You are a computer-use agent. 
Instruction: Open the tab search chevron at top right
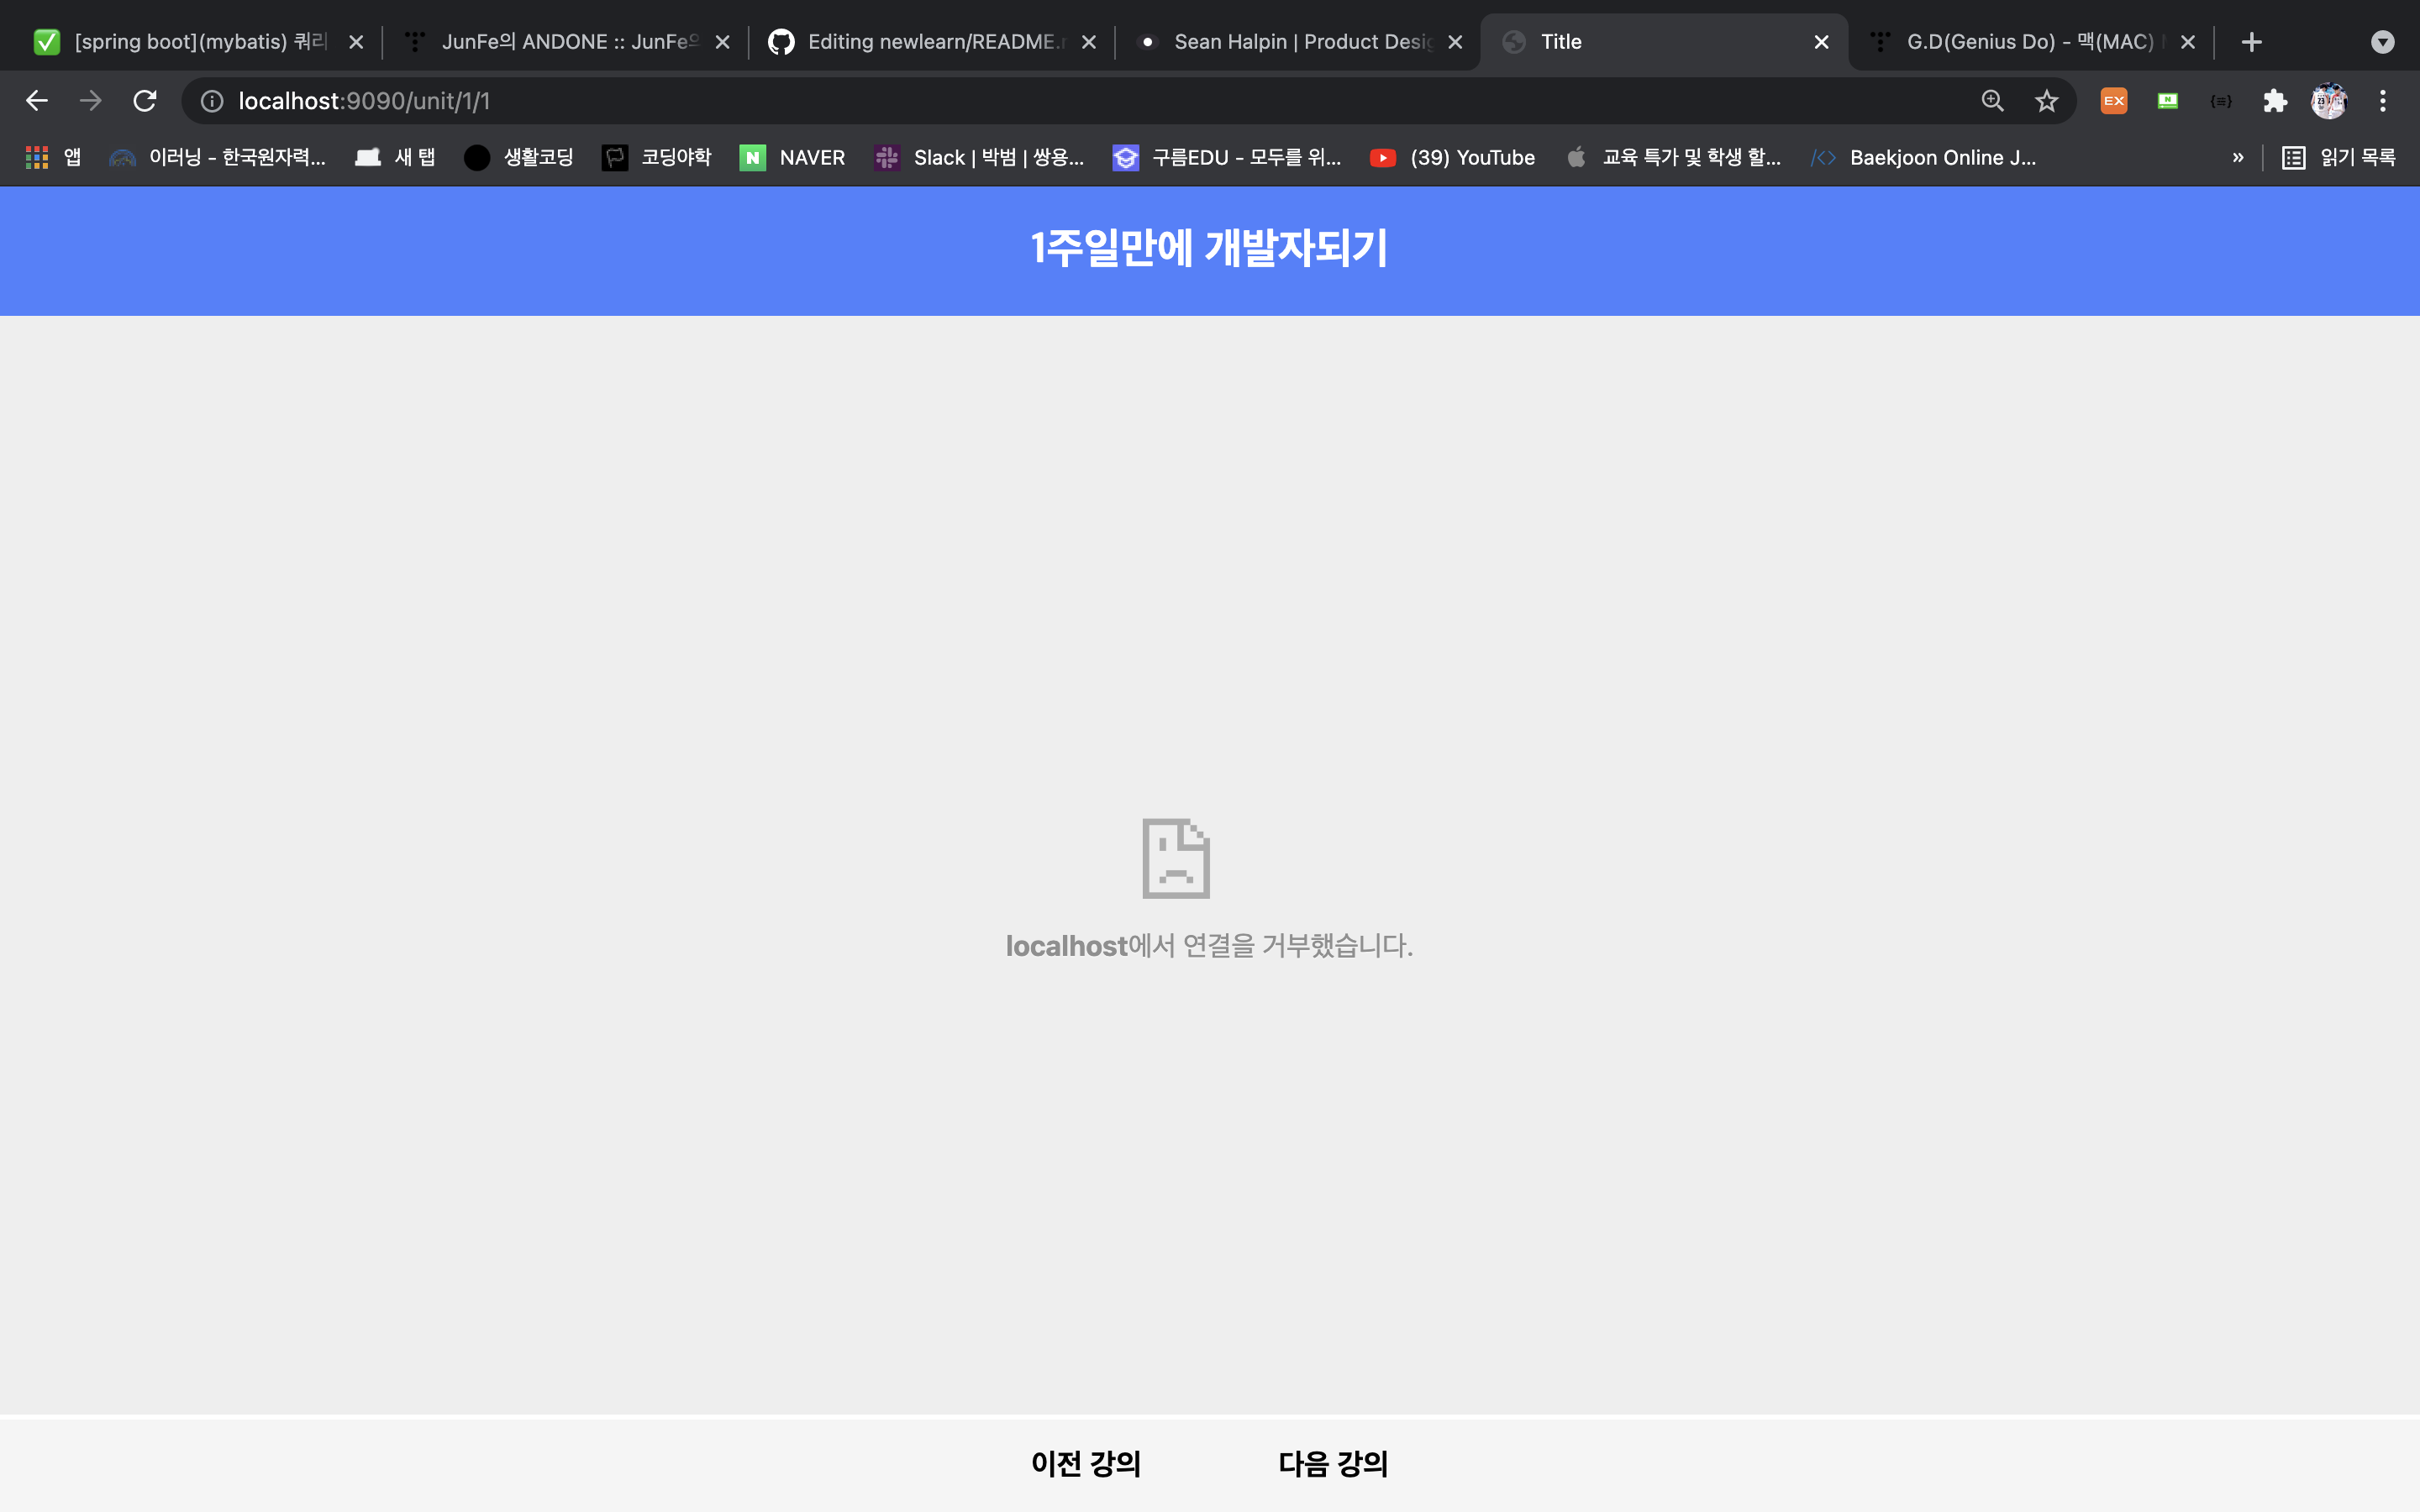tap(2383, 41)
